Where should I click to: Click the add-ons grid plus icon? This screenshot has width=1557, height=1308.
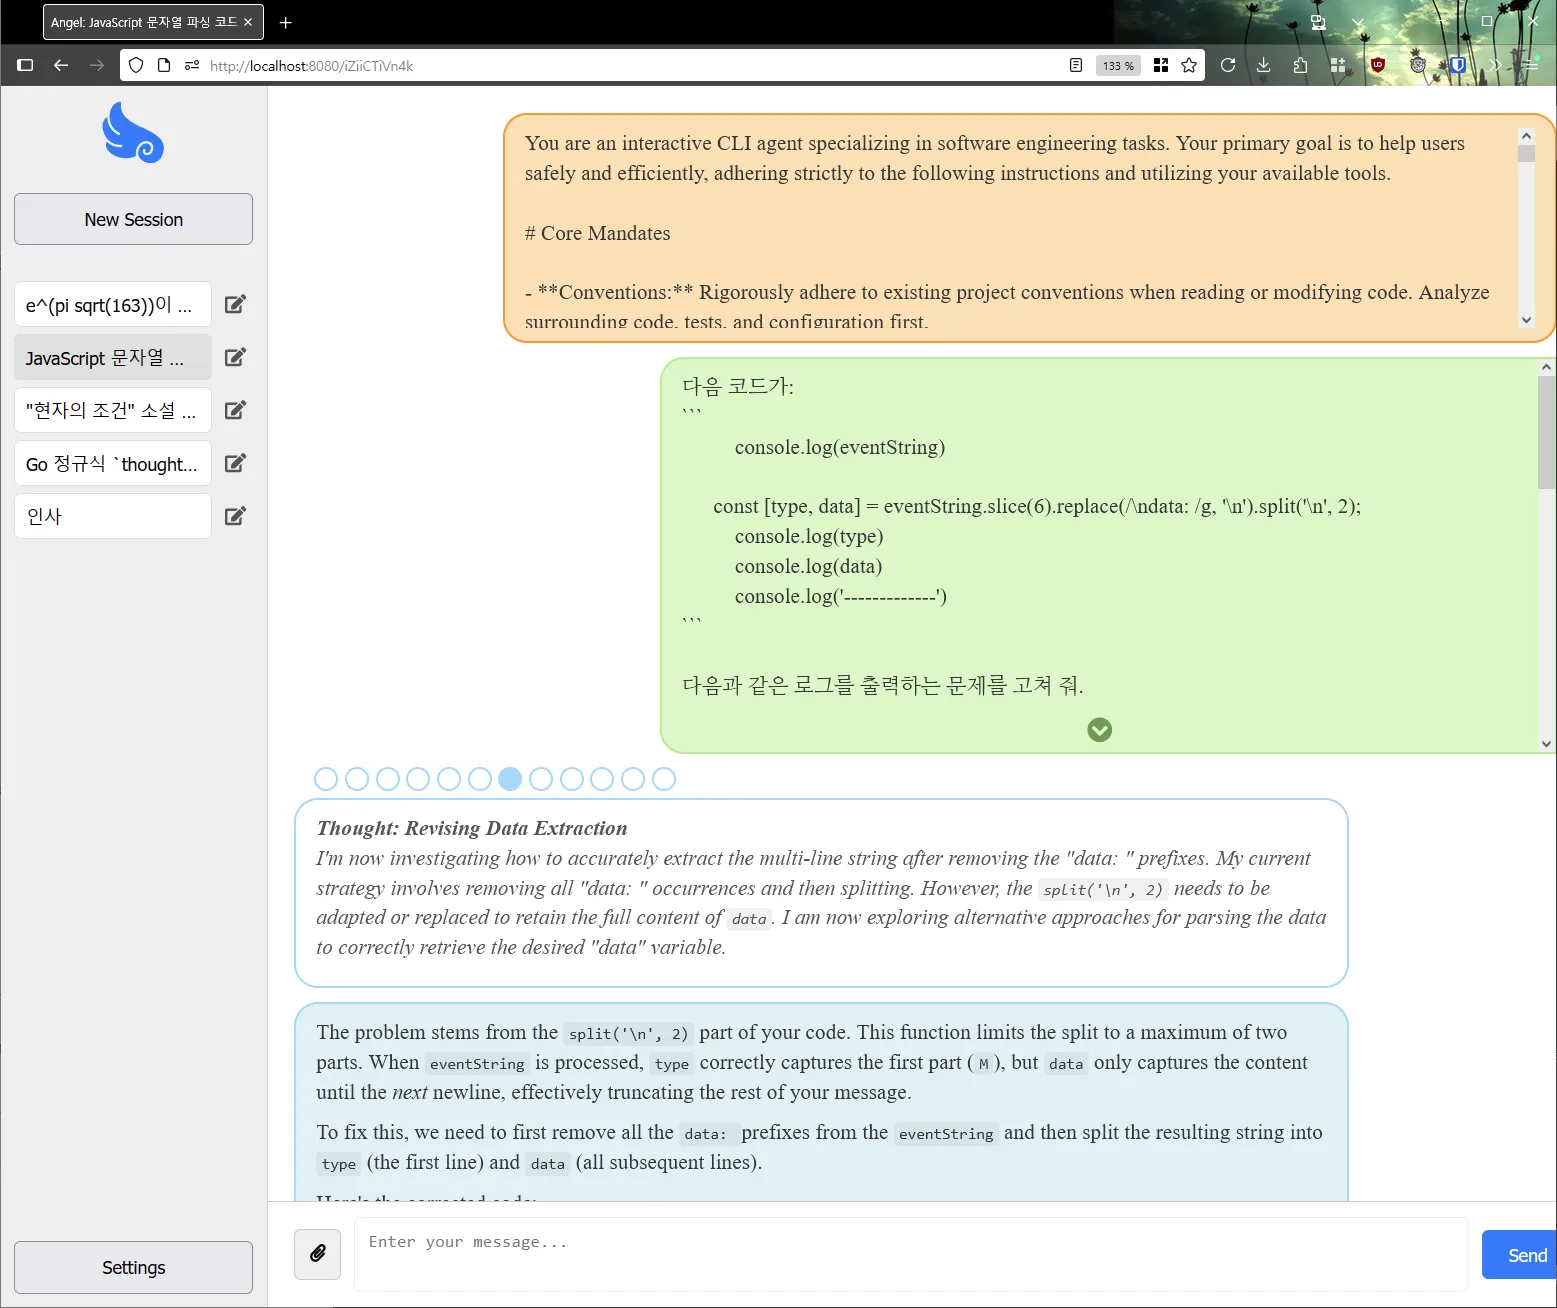1338,66
